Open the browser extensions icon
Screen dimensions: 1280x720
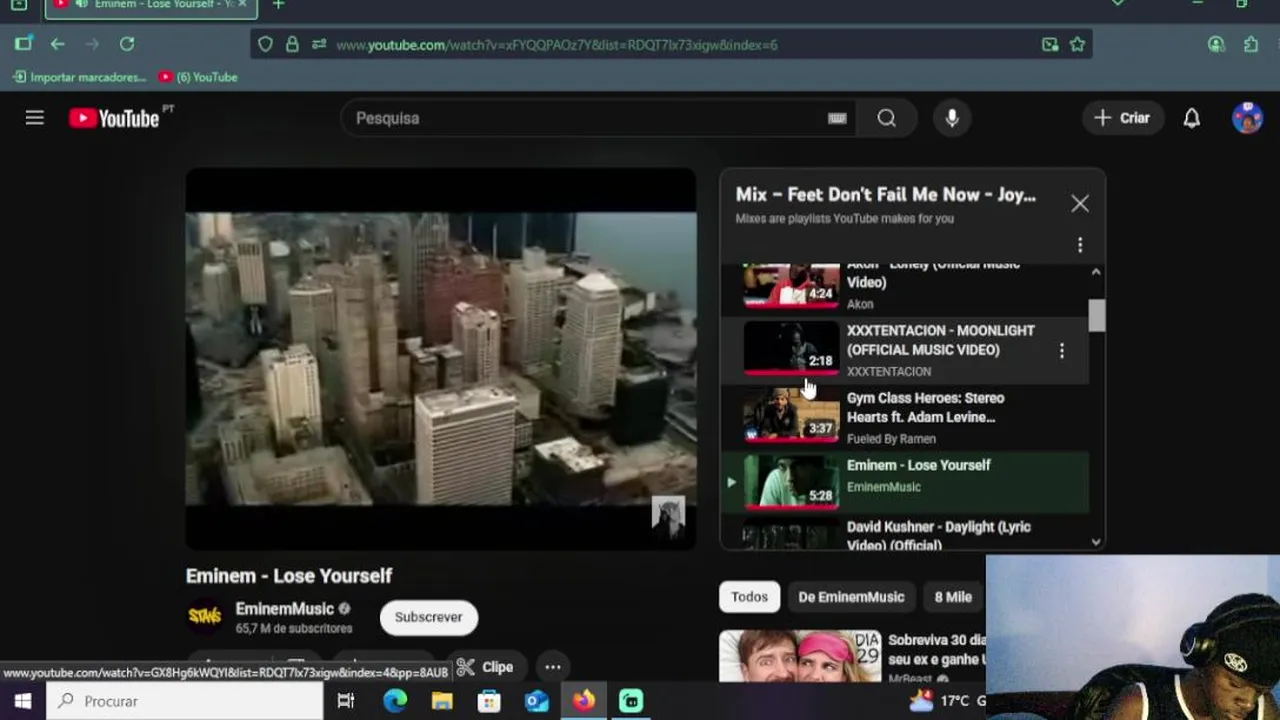tap(1251, 44)
